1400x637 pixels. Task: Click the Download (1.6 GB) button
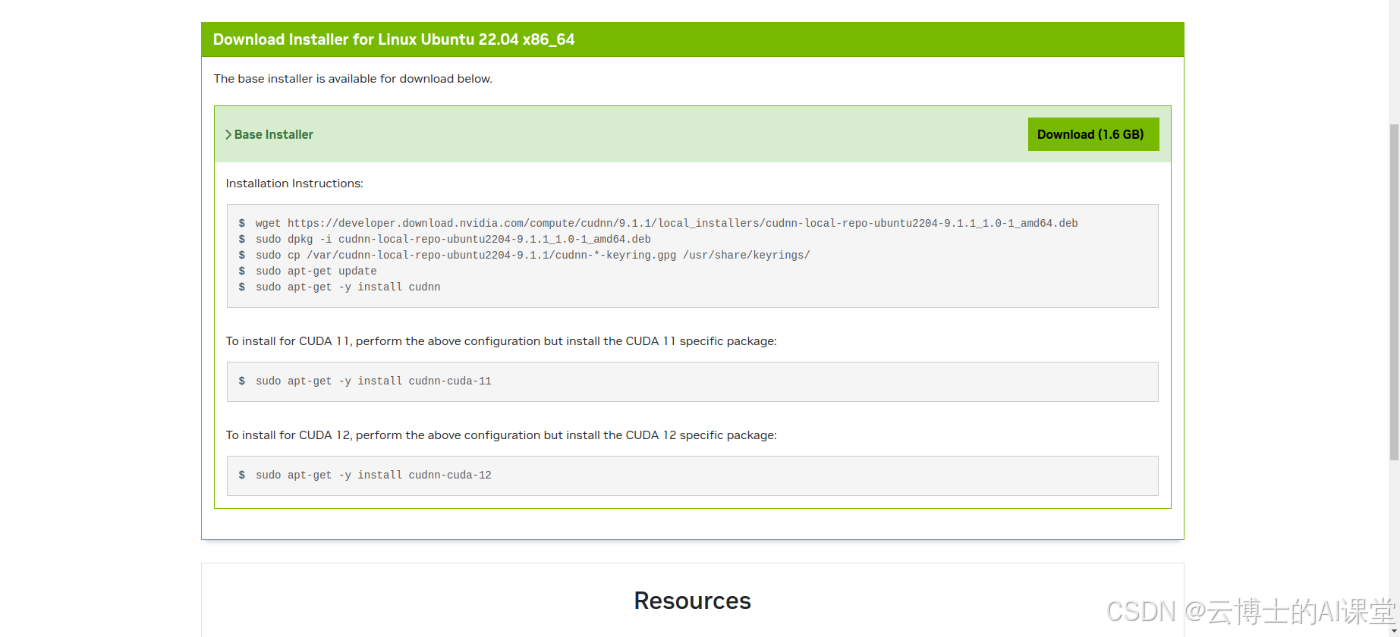coord(1093,134)
